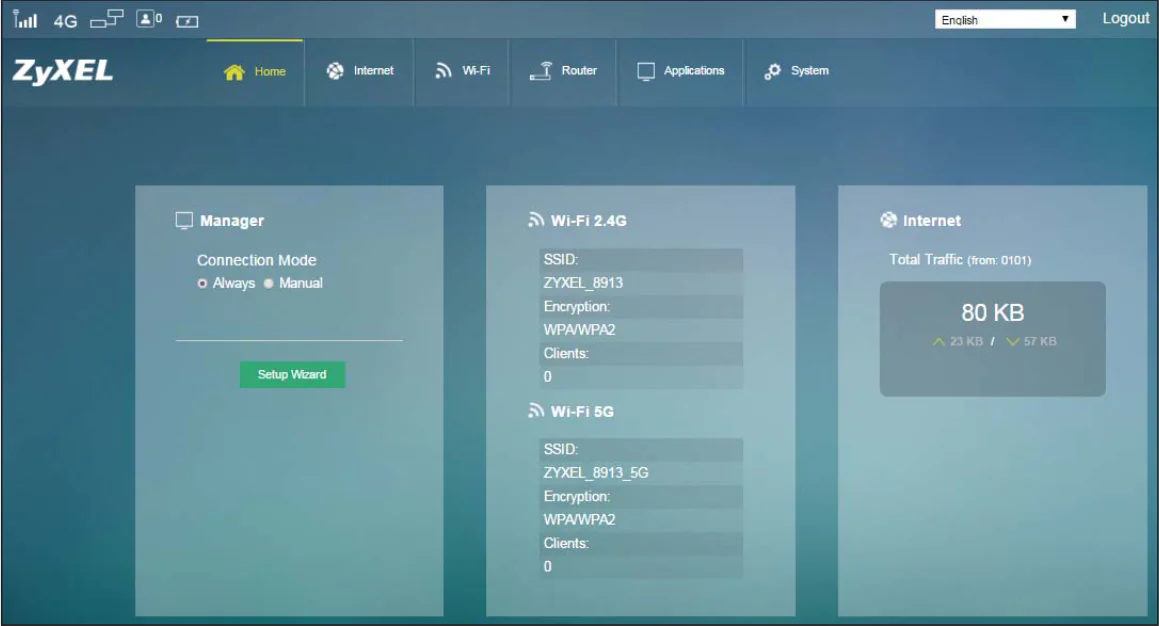The height and width of the screenshot is (626, 1159).
Task: Click the ZYXEL_8913_5G SSID value
Action: 596,472
